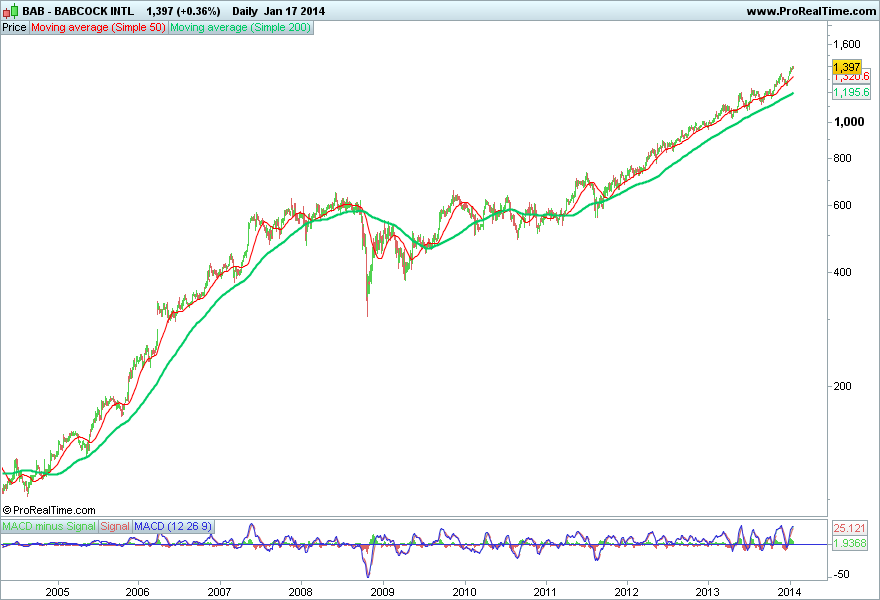Click the -50 MACD axis label

[841, 574]
